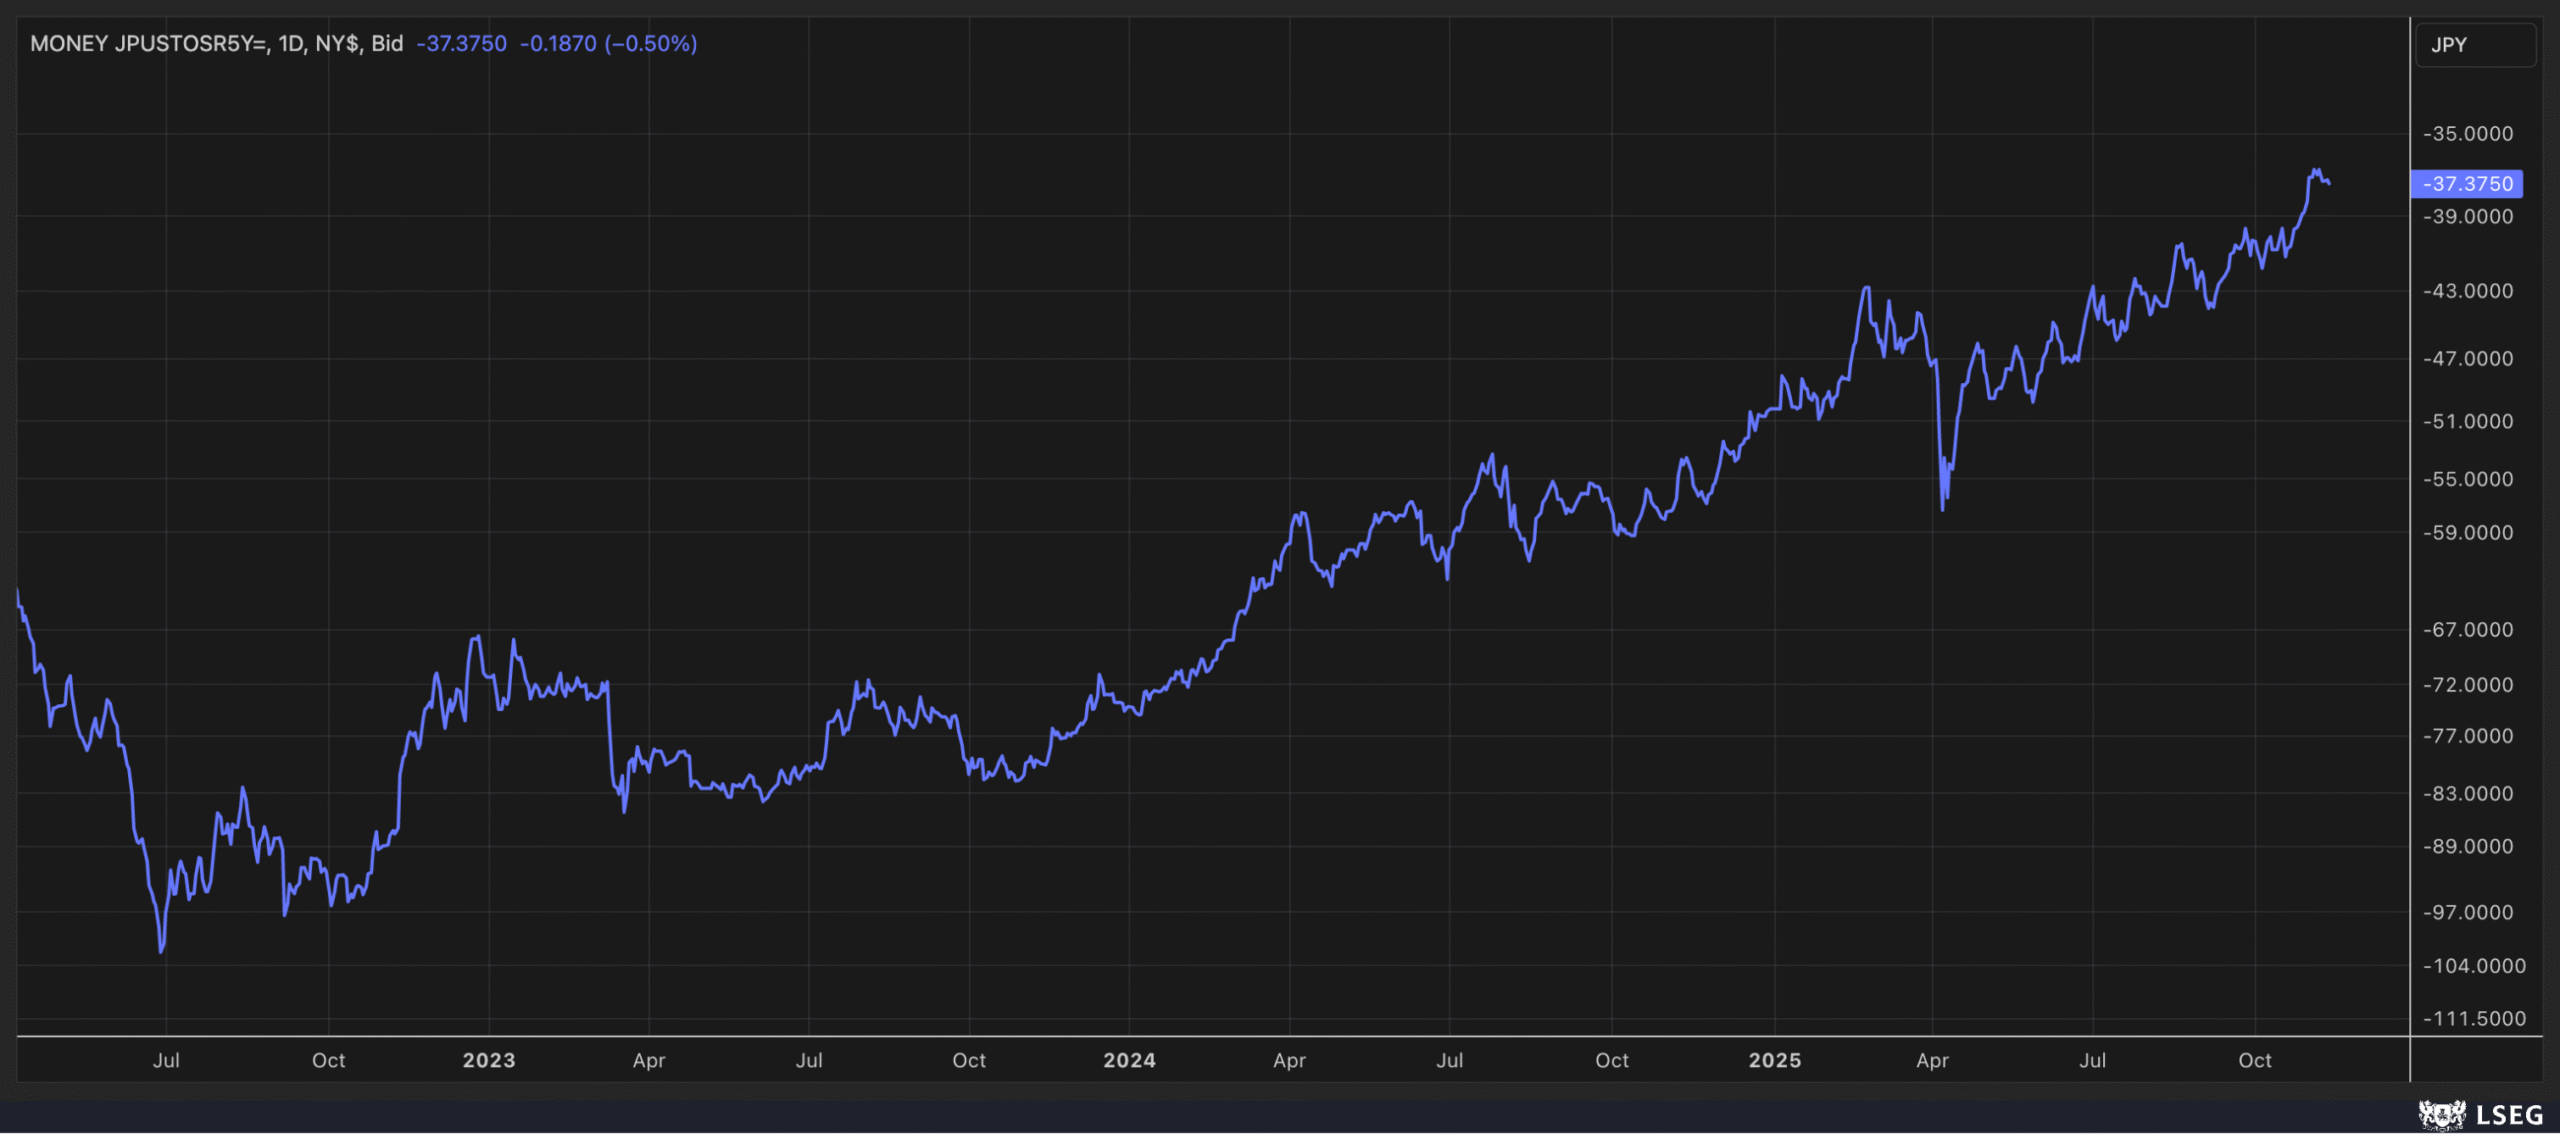Select the 2025 label on the time axis
This screenshot has height=1134, width=2560.
coord(1777,1060)
